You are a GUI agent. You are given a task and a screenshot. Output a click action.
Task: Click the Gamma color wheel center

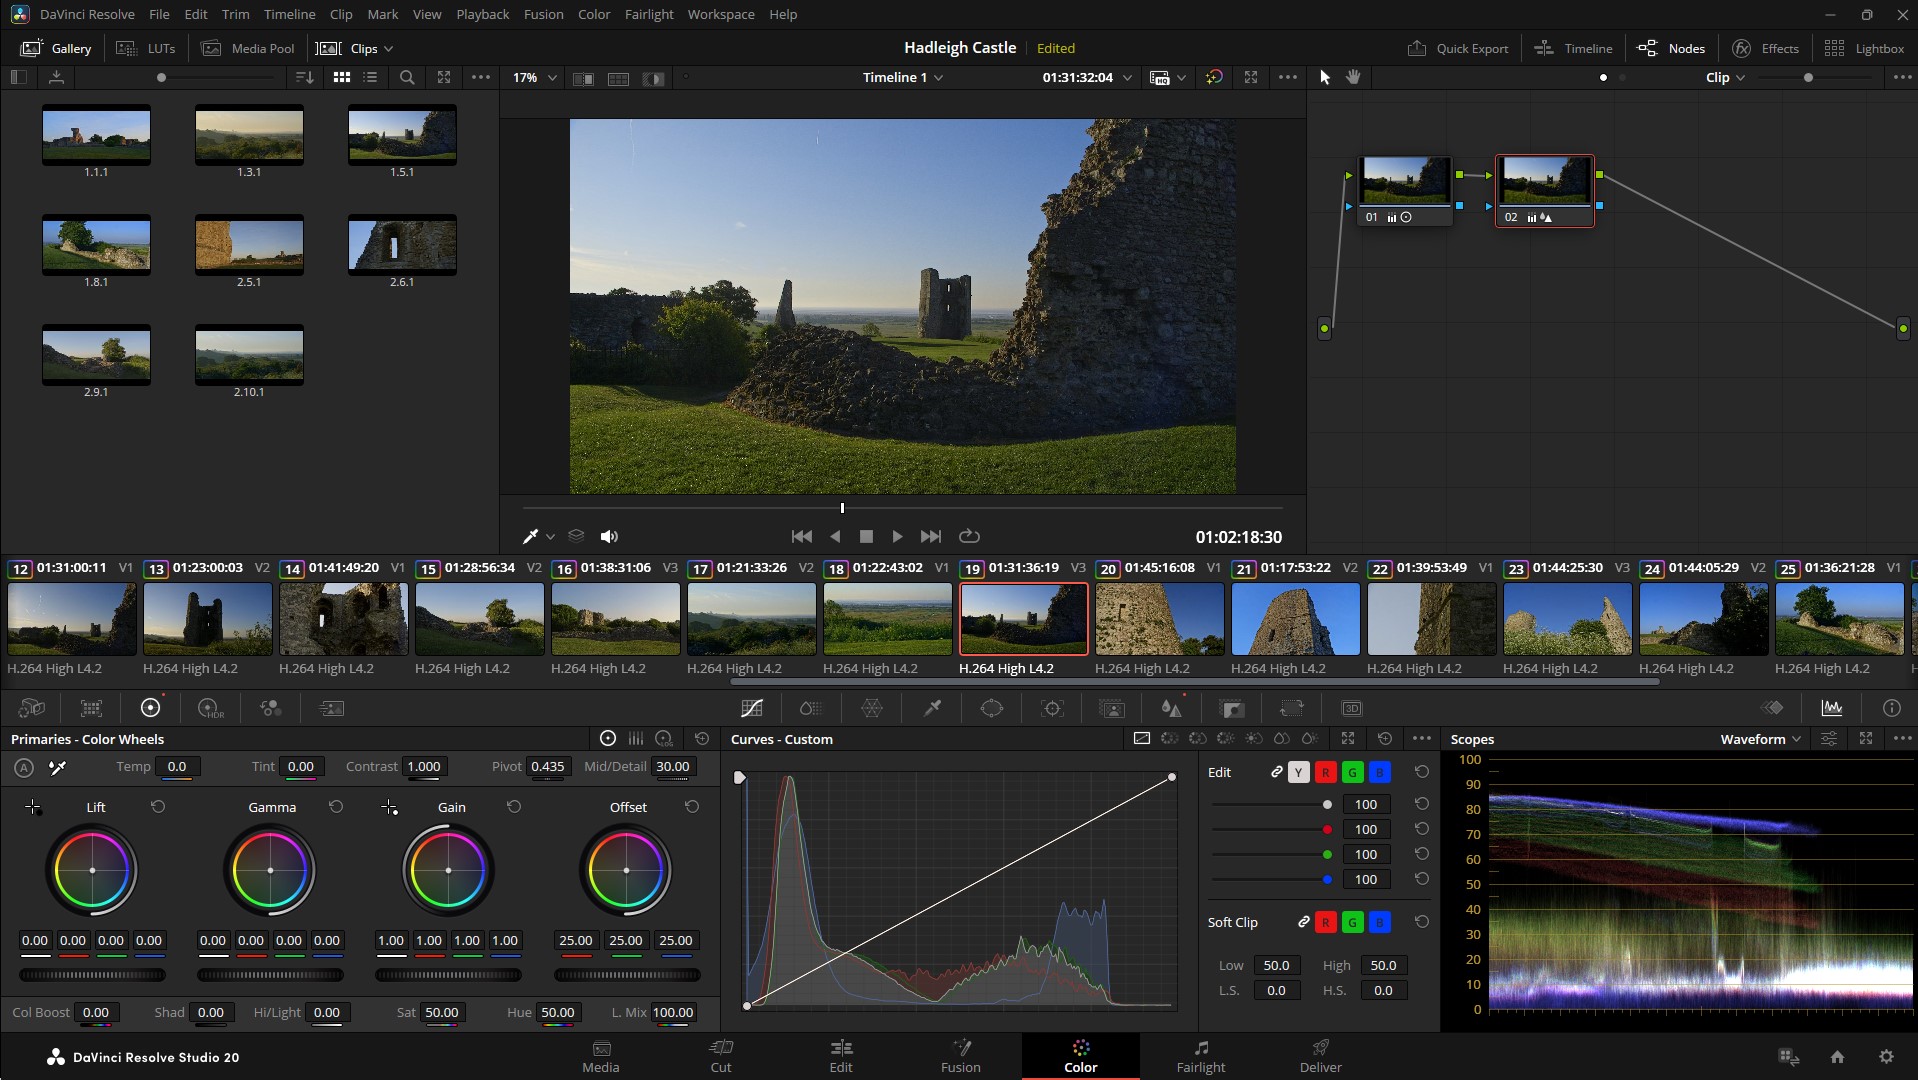point(270,870)
